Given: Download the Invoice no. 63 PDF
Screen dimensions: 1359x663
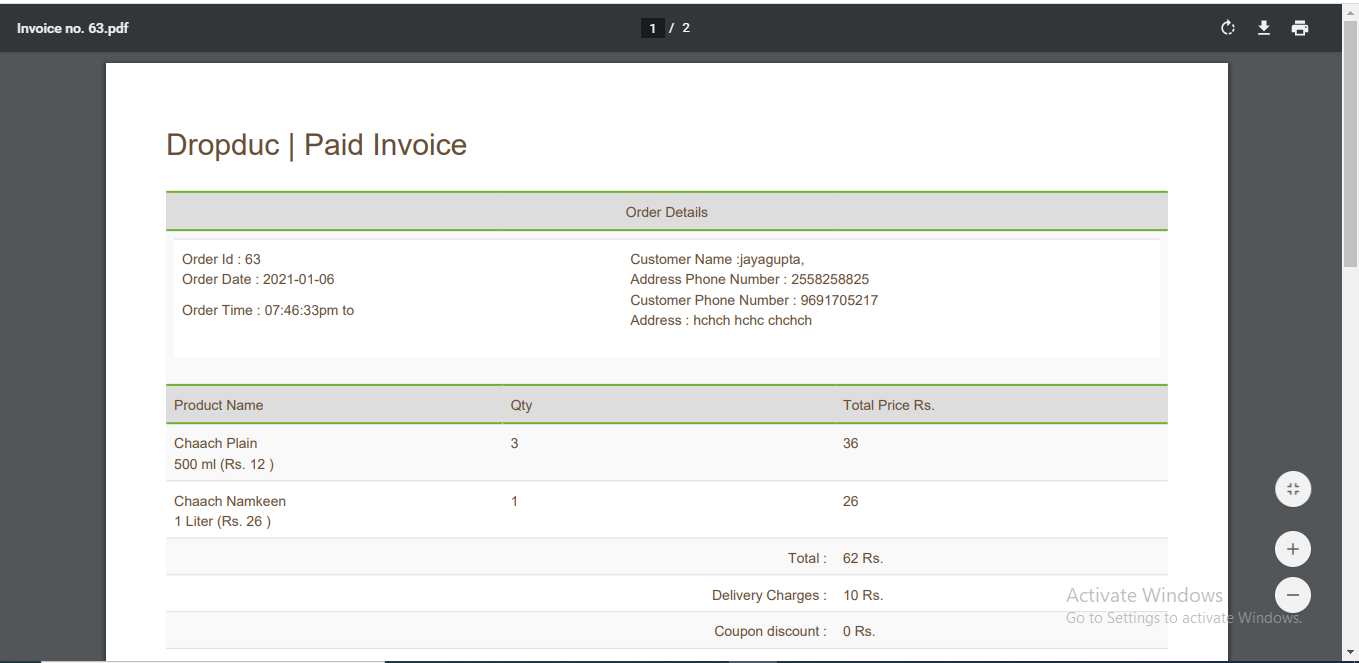Looking at the screenshot, I should pyautogui.click(x=1264, y=28).
